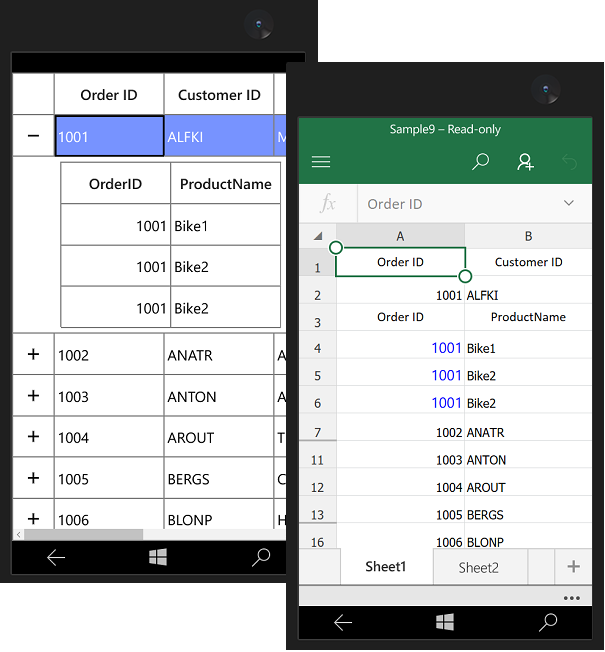Select the Bike1 cell in nested grid
This screenshot has height=652, width=605.
click(x=225, y=225)
